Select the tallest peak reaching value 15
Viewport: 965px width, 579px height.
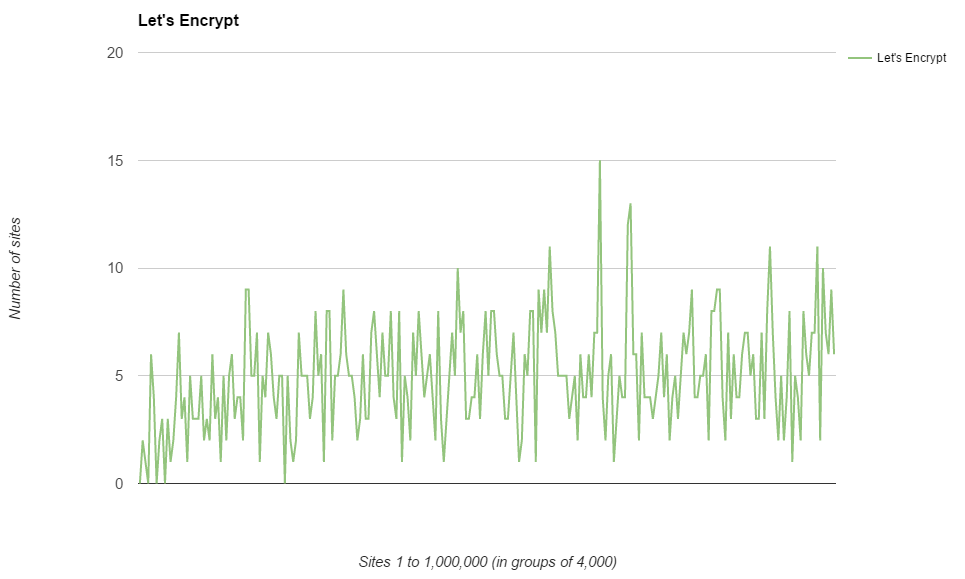(x=600, y=159)
